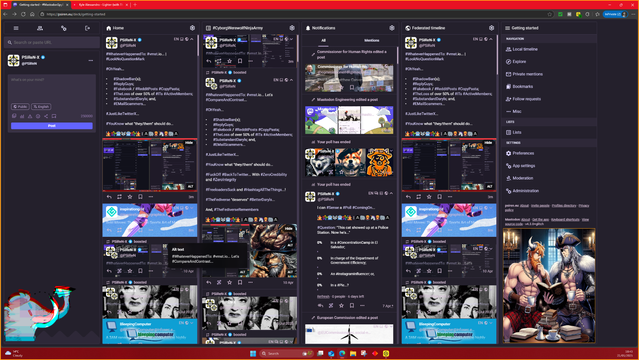This screenshot has height=360, width=639.
Task: Favourite the top Federated timeline post
Action: [429, 197]
